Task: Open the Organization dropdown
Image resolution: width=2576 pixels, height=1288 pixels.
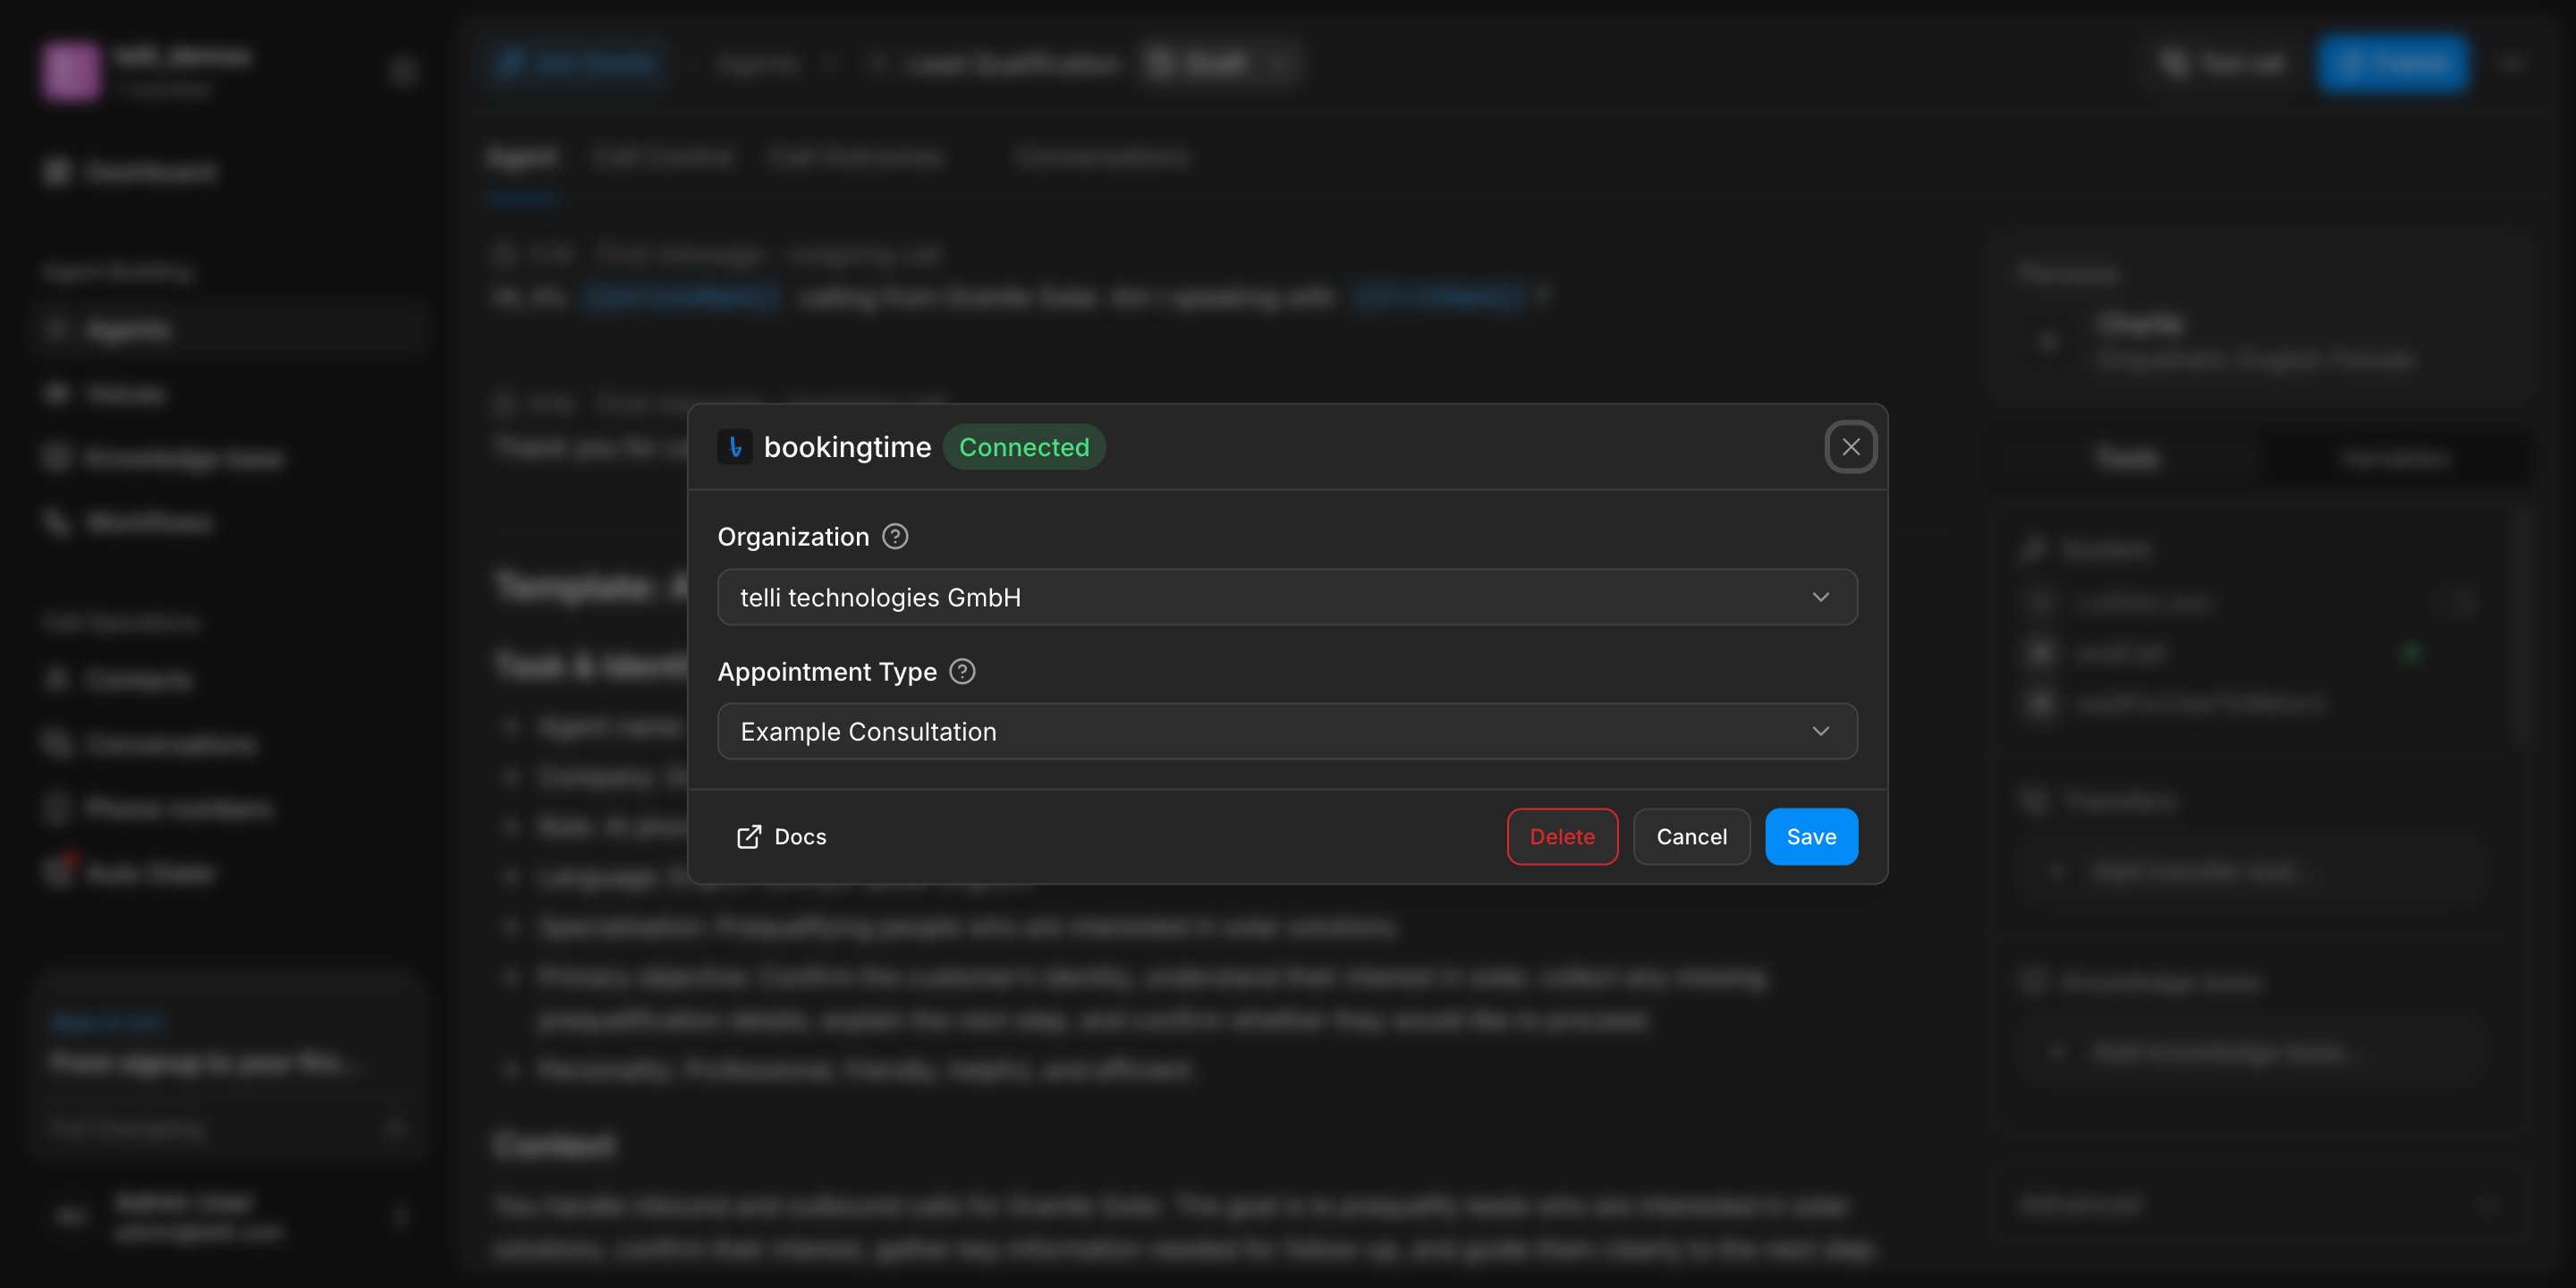Action: coord(1287,597)
